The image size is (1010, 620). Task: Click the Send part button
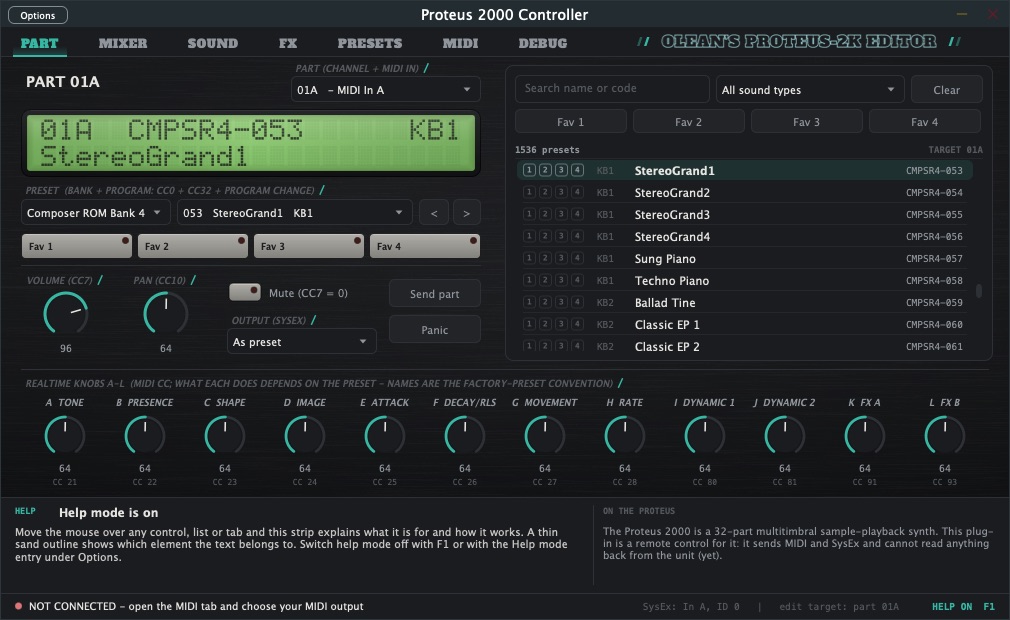435,294
